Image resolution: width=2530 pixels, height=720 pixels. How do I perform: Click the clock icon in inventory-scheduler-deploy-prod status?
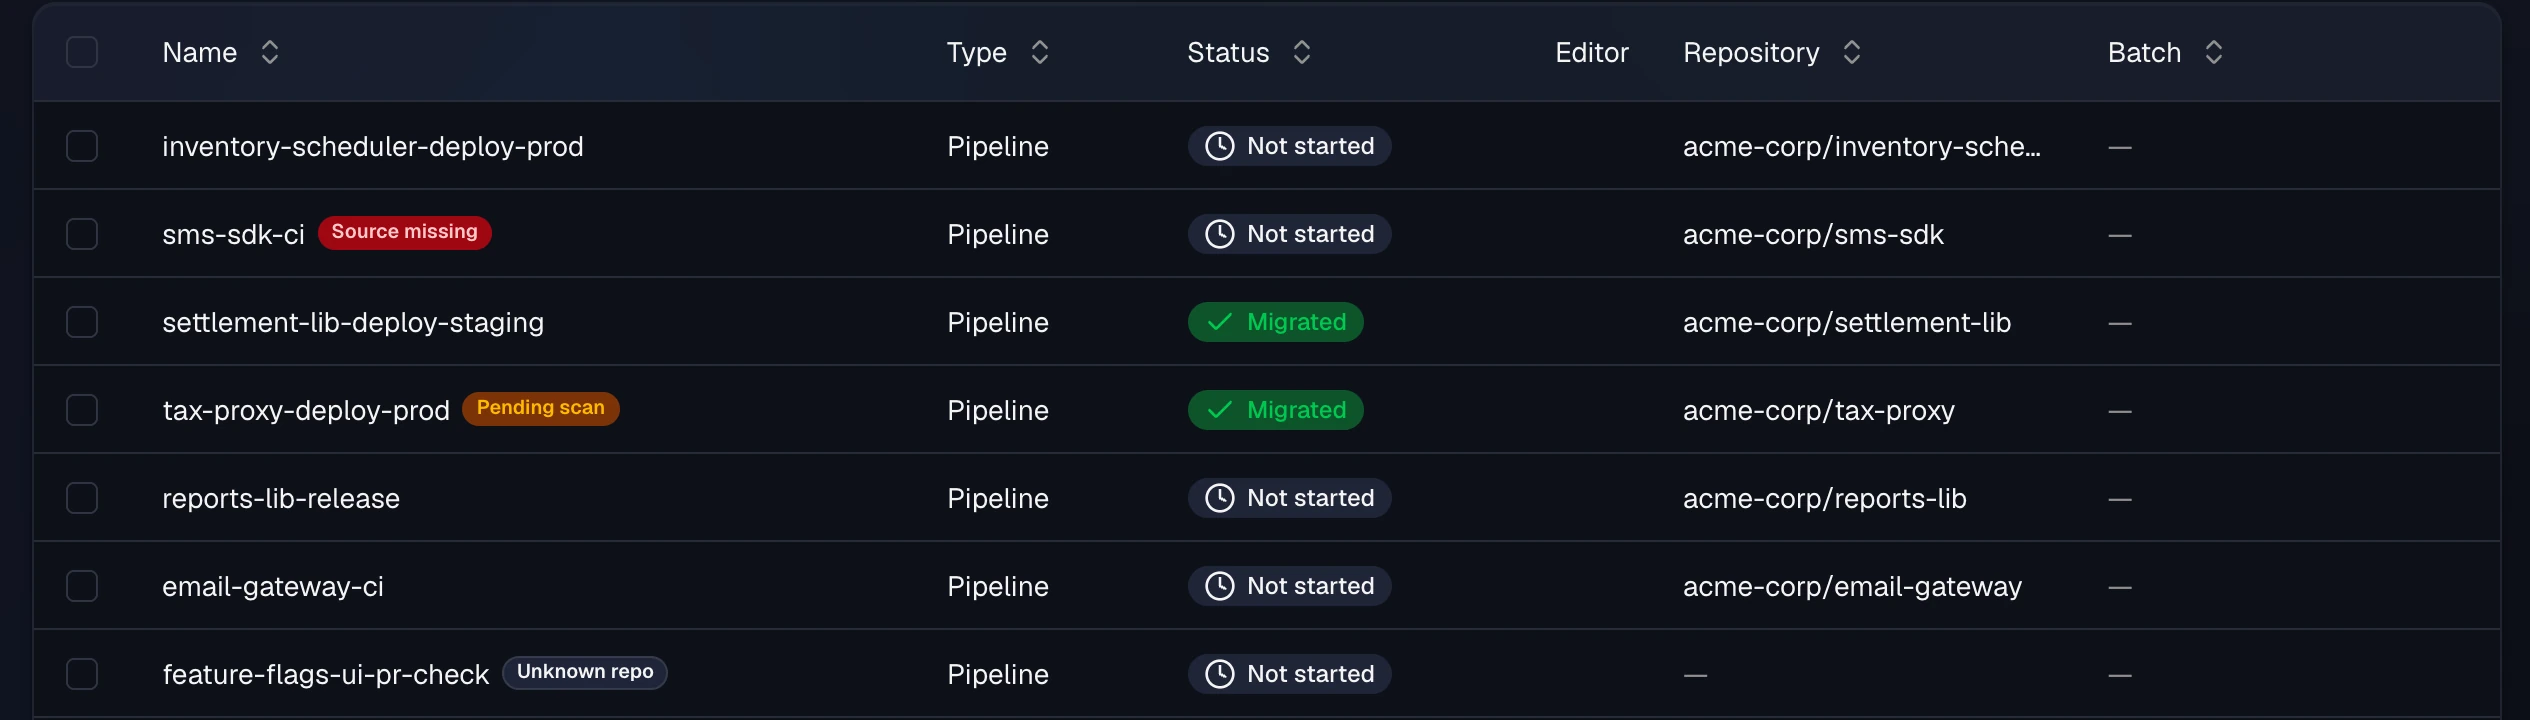click(1220, 146)
